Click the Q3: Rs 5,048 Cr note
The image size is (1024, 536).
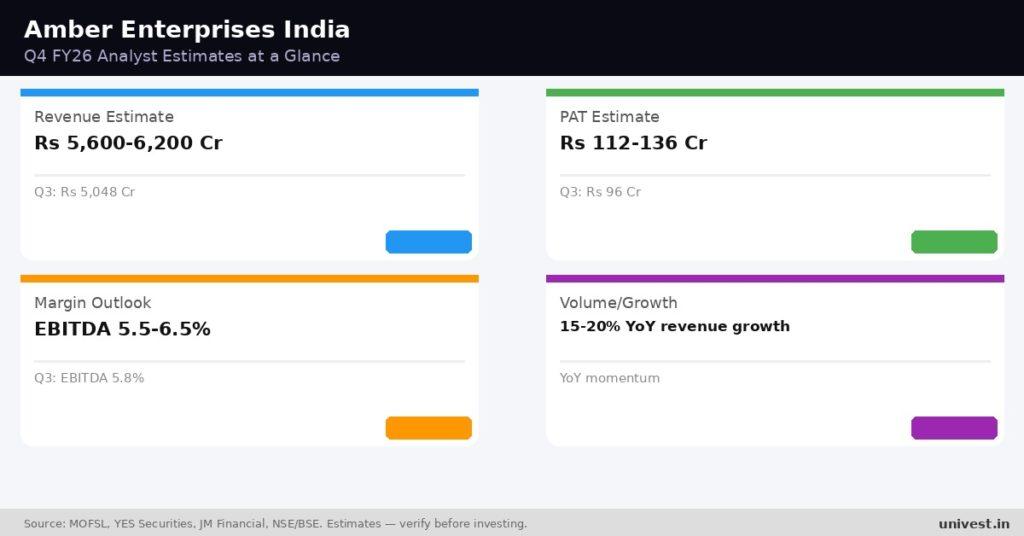84,192
